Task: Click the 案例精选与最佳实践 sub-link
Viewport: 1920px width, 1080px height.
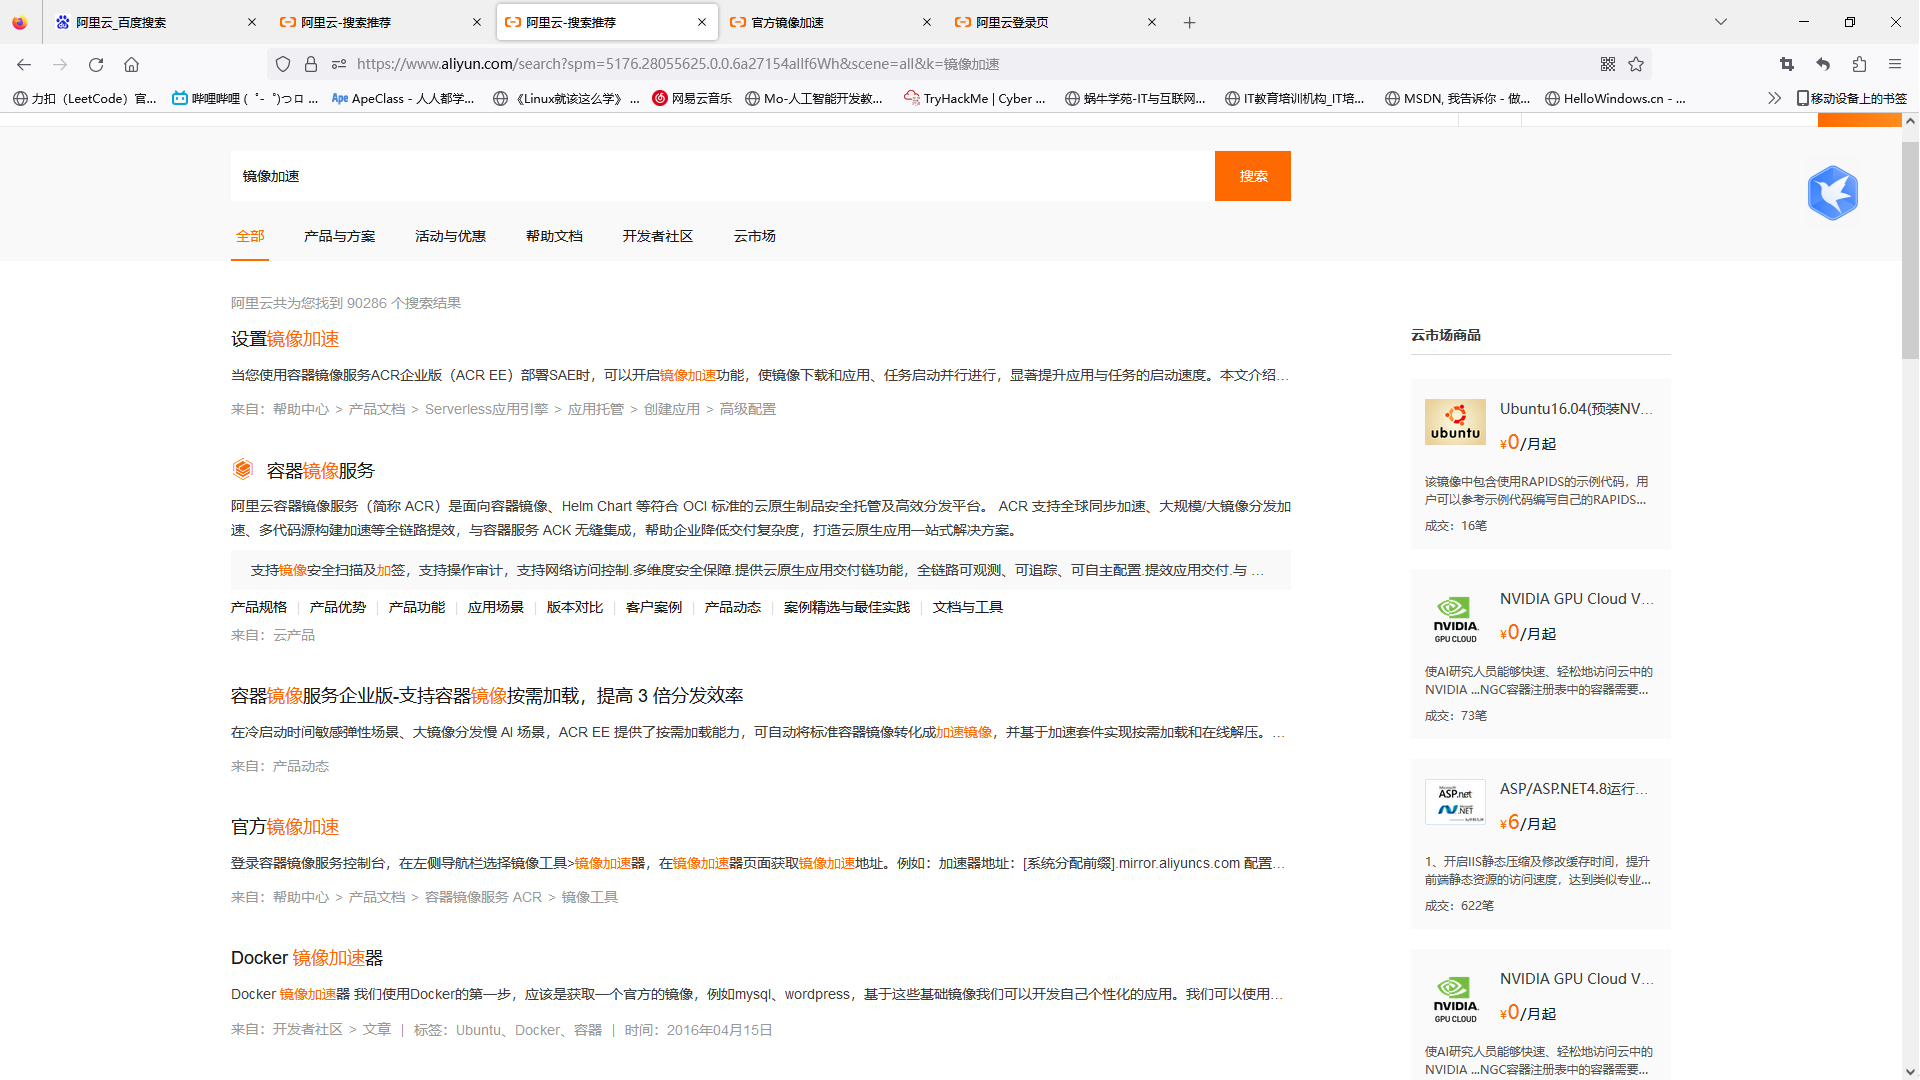Action: pyautogui.click(x=847, y=607)
